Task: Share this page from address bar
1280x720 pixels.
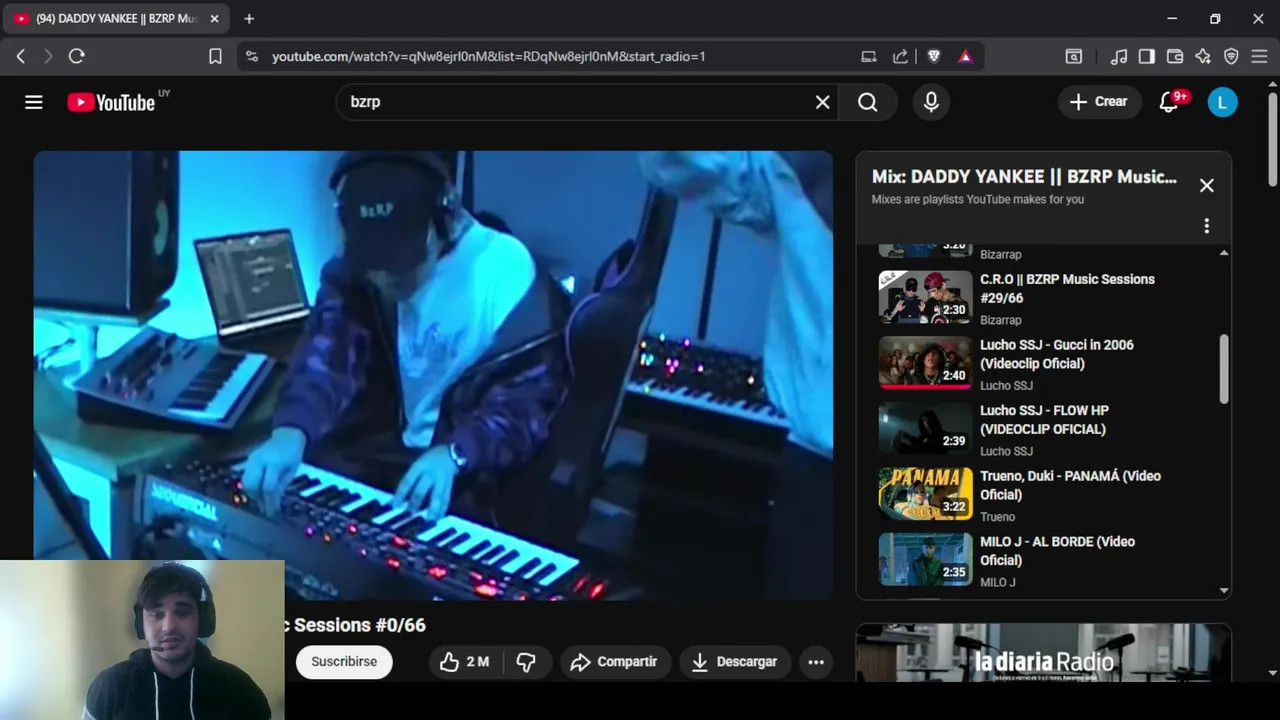Action: [900, 57]
